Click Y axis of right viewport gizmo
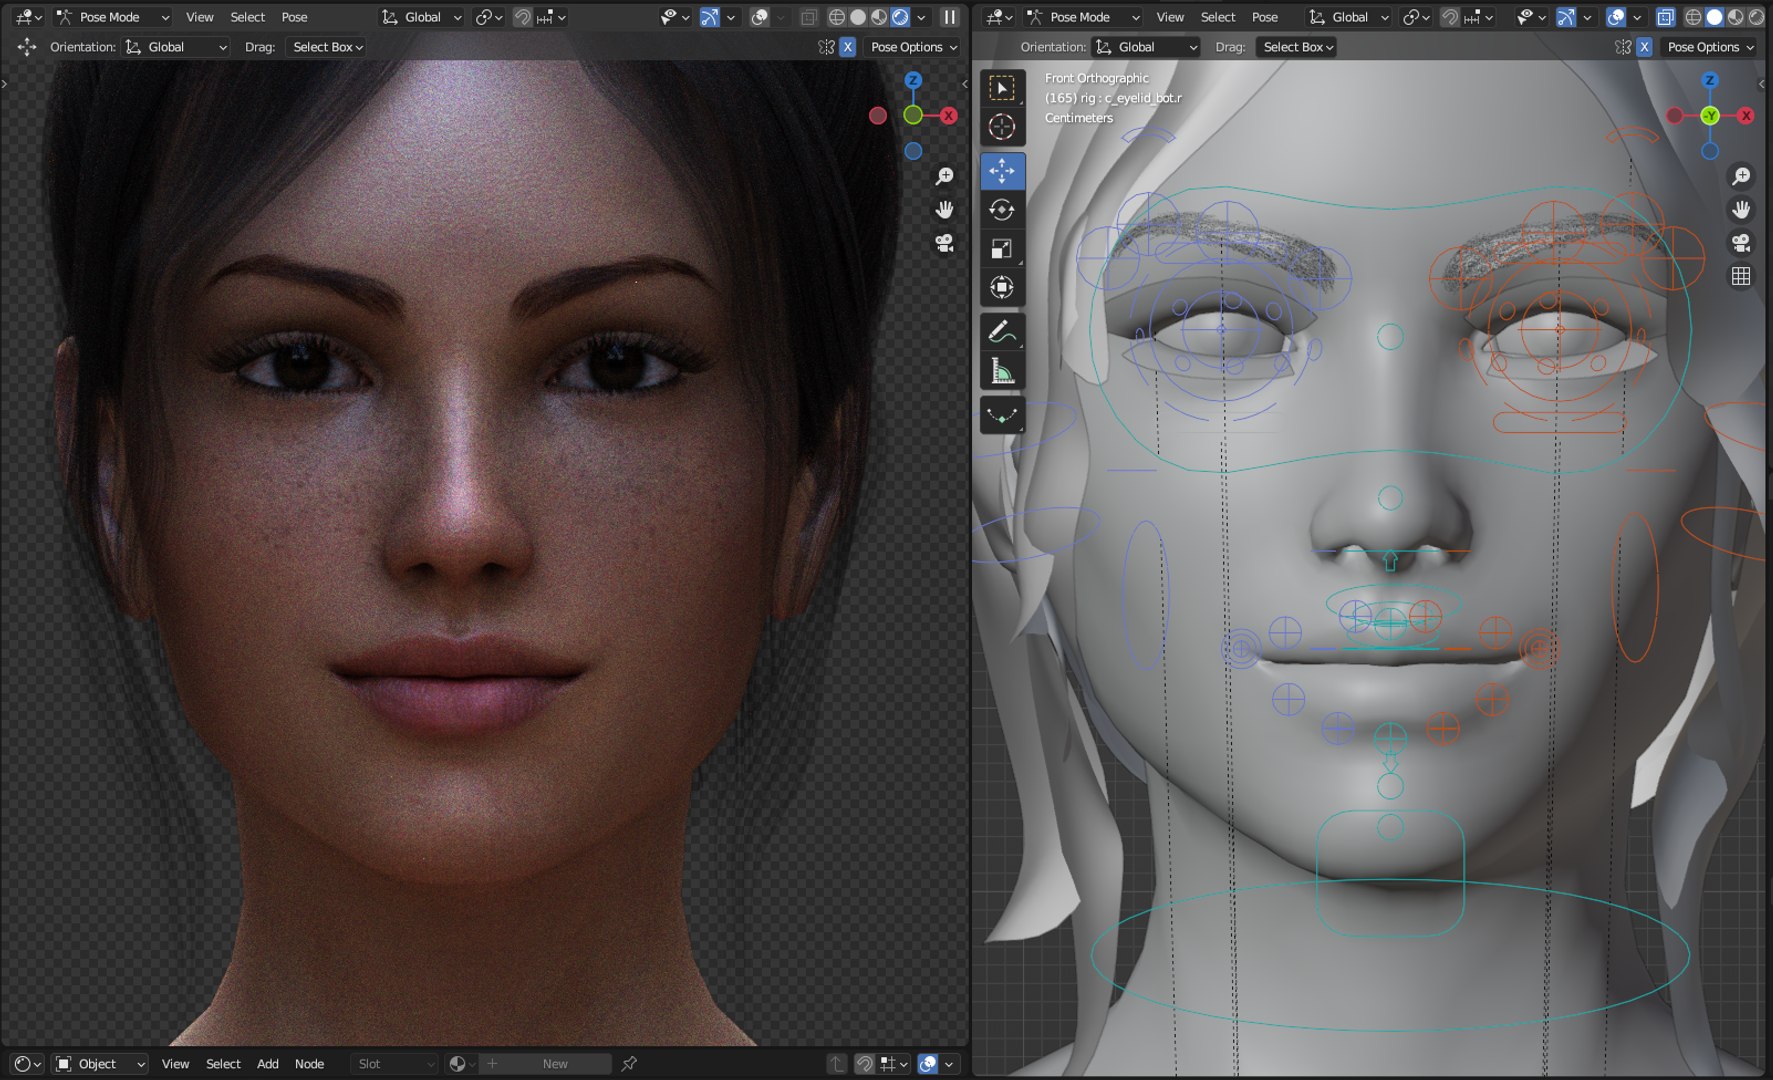 tap(1710, 115)
